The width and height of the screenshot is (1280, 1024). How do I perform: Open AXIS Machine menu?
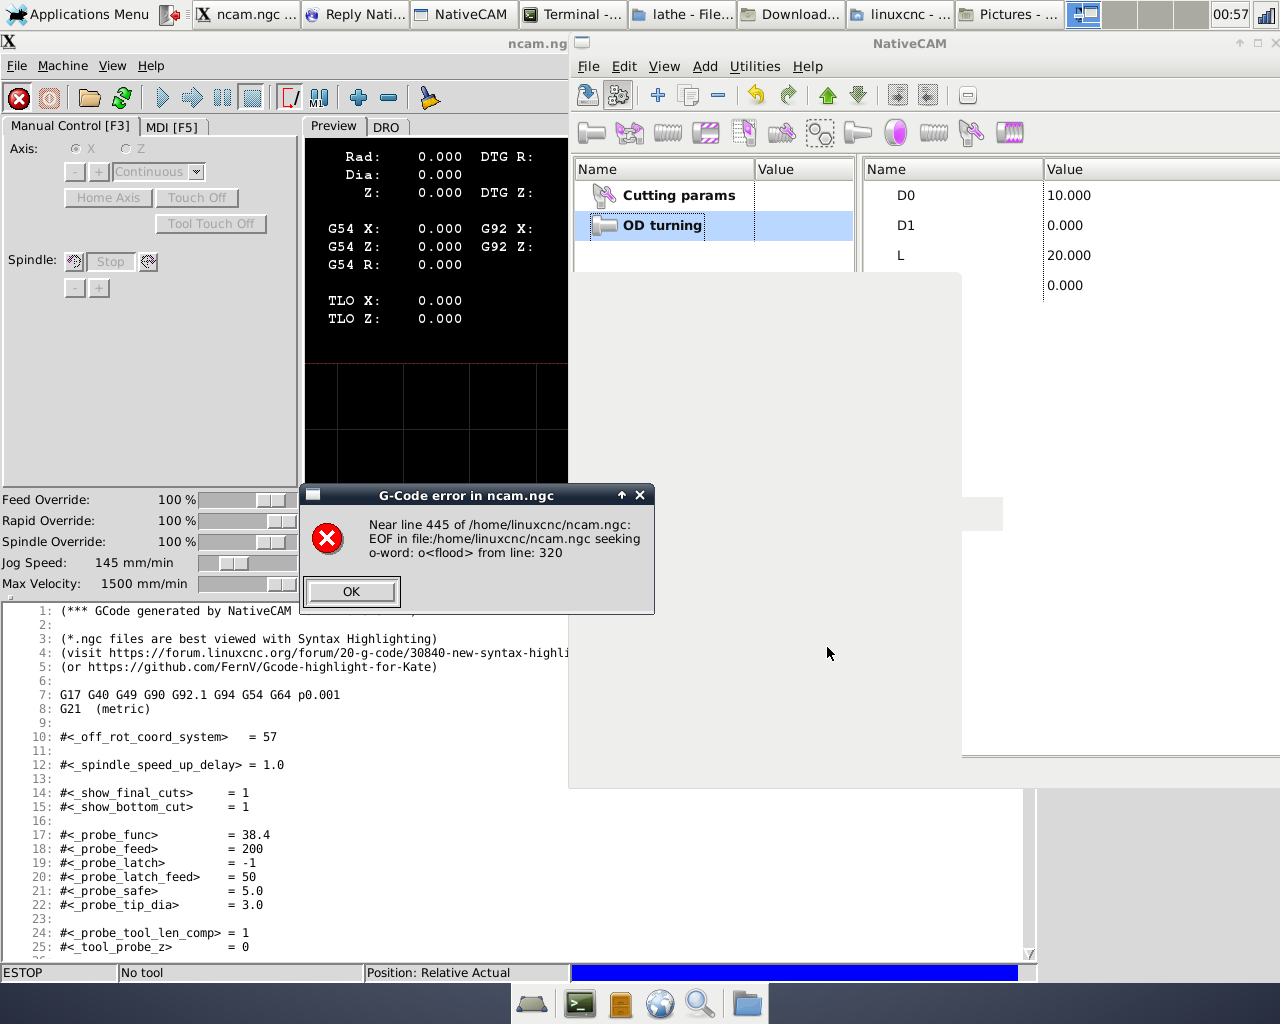coord(63,66)
